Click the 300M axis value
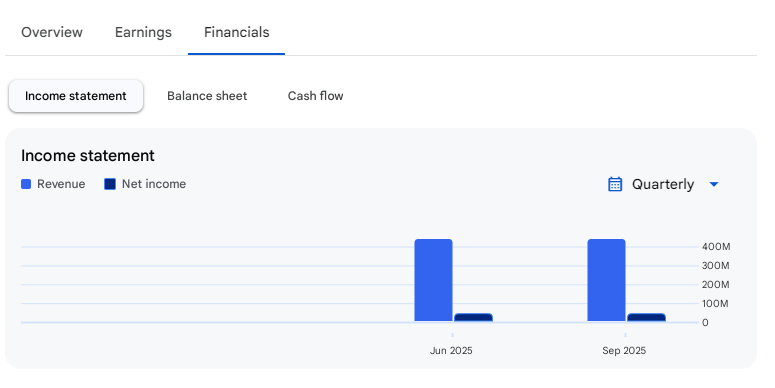The height and width of the screenshot is (388, 775). pyautogui.click(x=716, y=265)
